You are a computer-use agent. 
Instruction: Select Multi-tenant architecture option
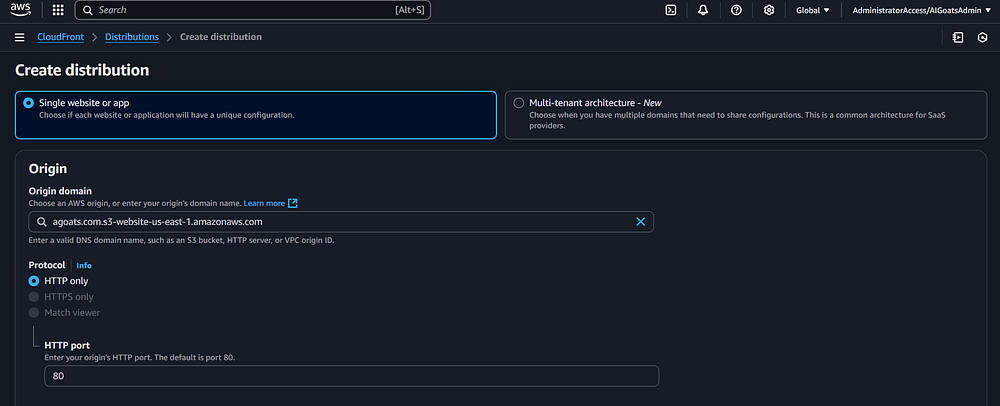518,103
